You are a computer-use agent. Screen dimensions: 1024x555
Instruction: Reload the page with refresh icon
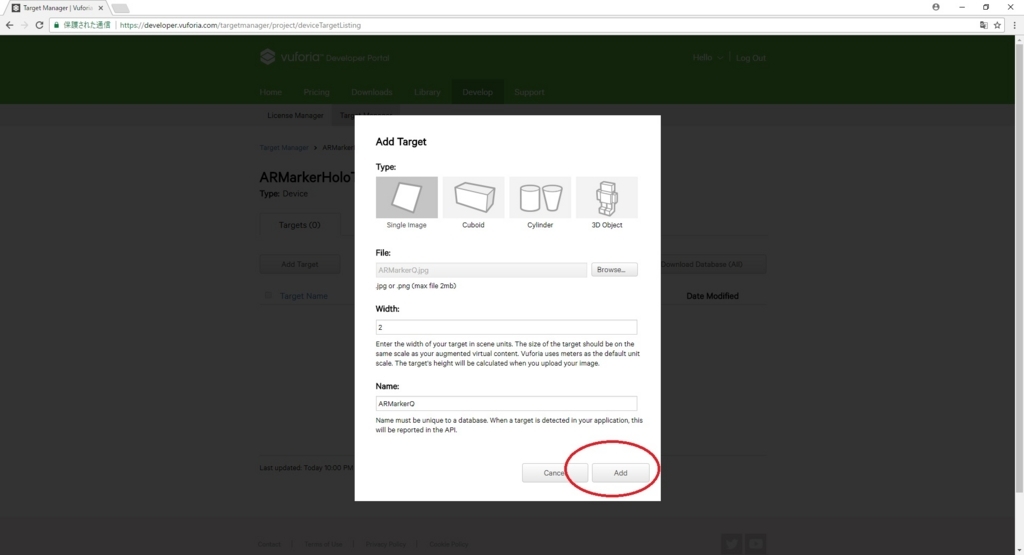click(39, 25)
